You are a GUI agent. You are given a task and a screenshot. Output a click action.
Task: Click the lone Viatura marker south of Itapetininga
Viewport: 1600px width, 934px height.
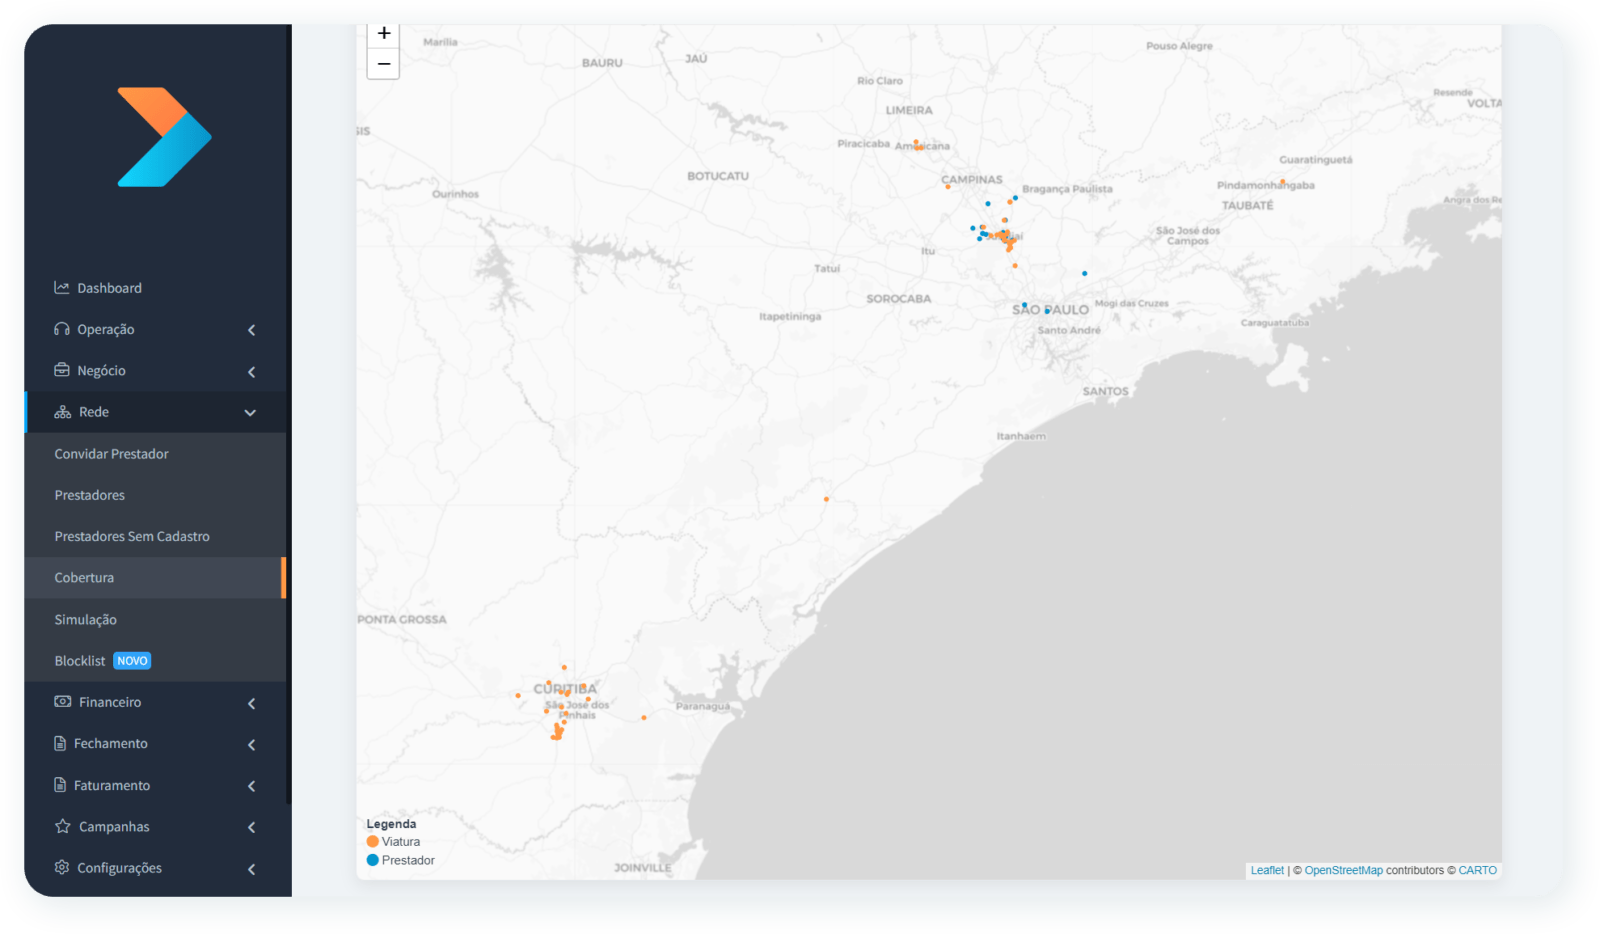point(826,499)
